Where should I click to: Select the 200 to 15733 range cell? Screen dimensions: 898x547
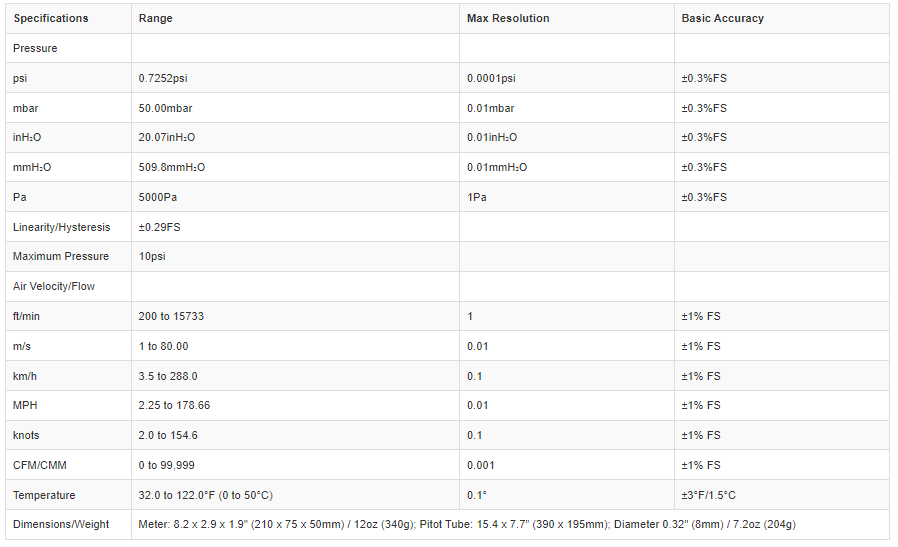click(x=172, y=316)
